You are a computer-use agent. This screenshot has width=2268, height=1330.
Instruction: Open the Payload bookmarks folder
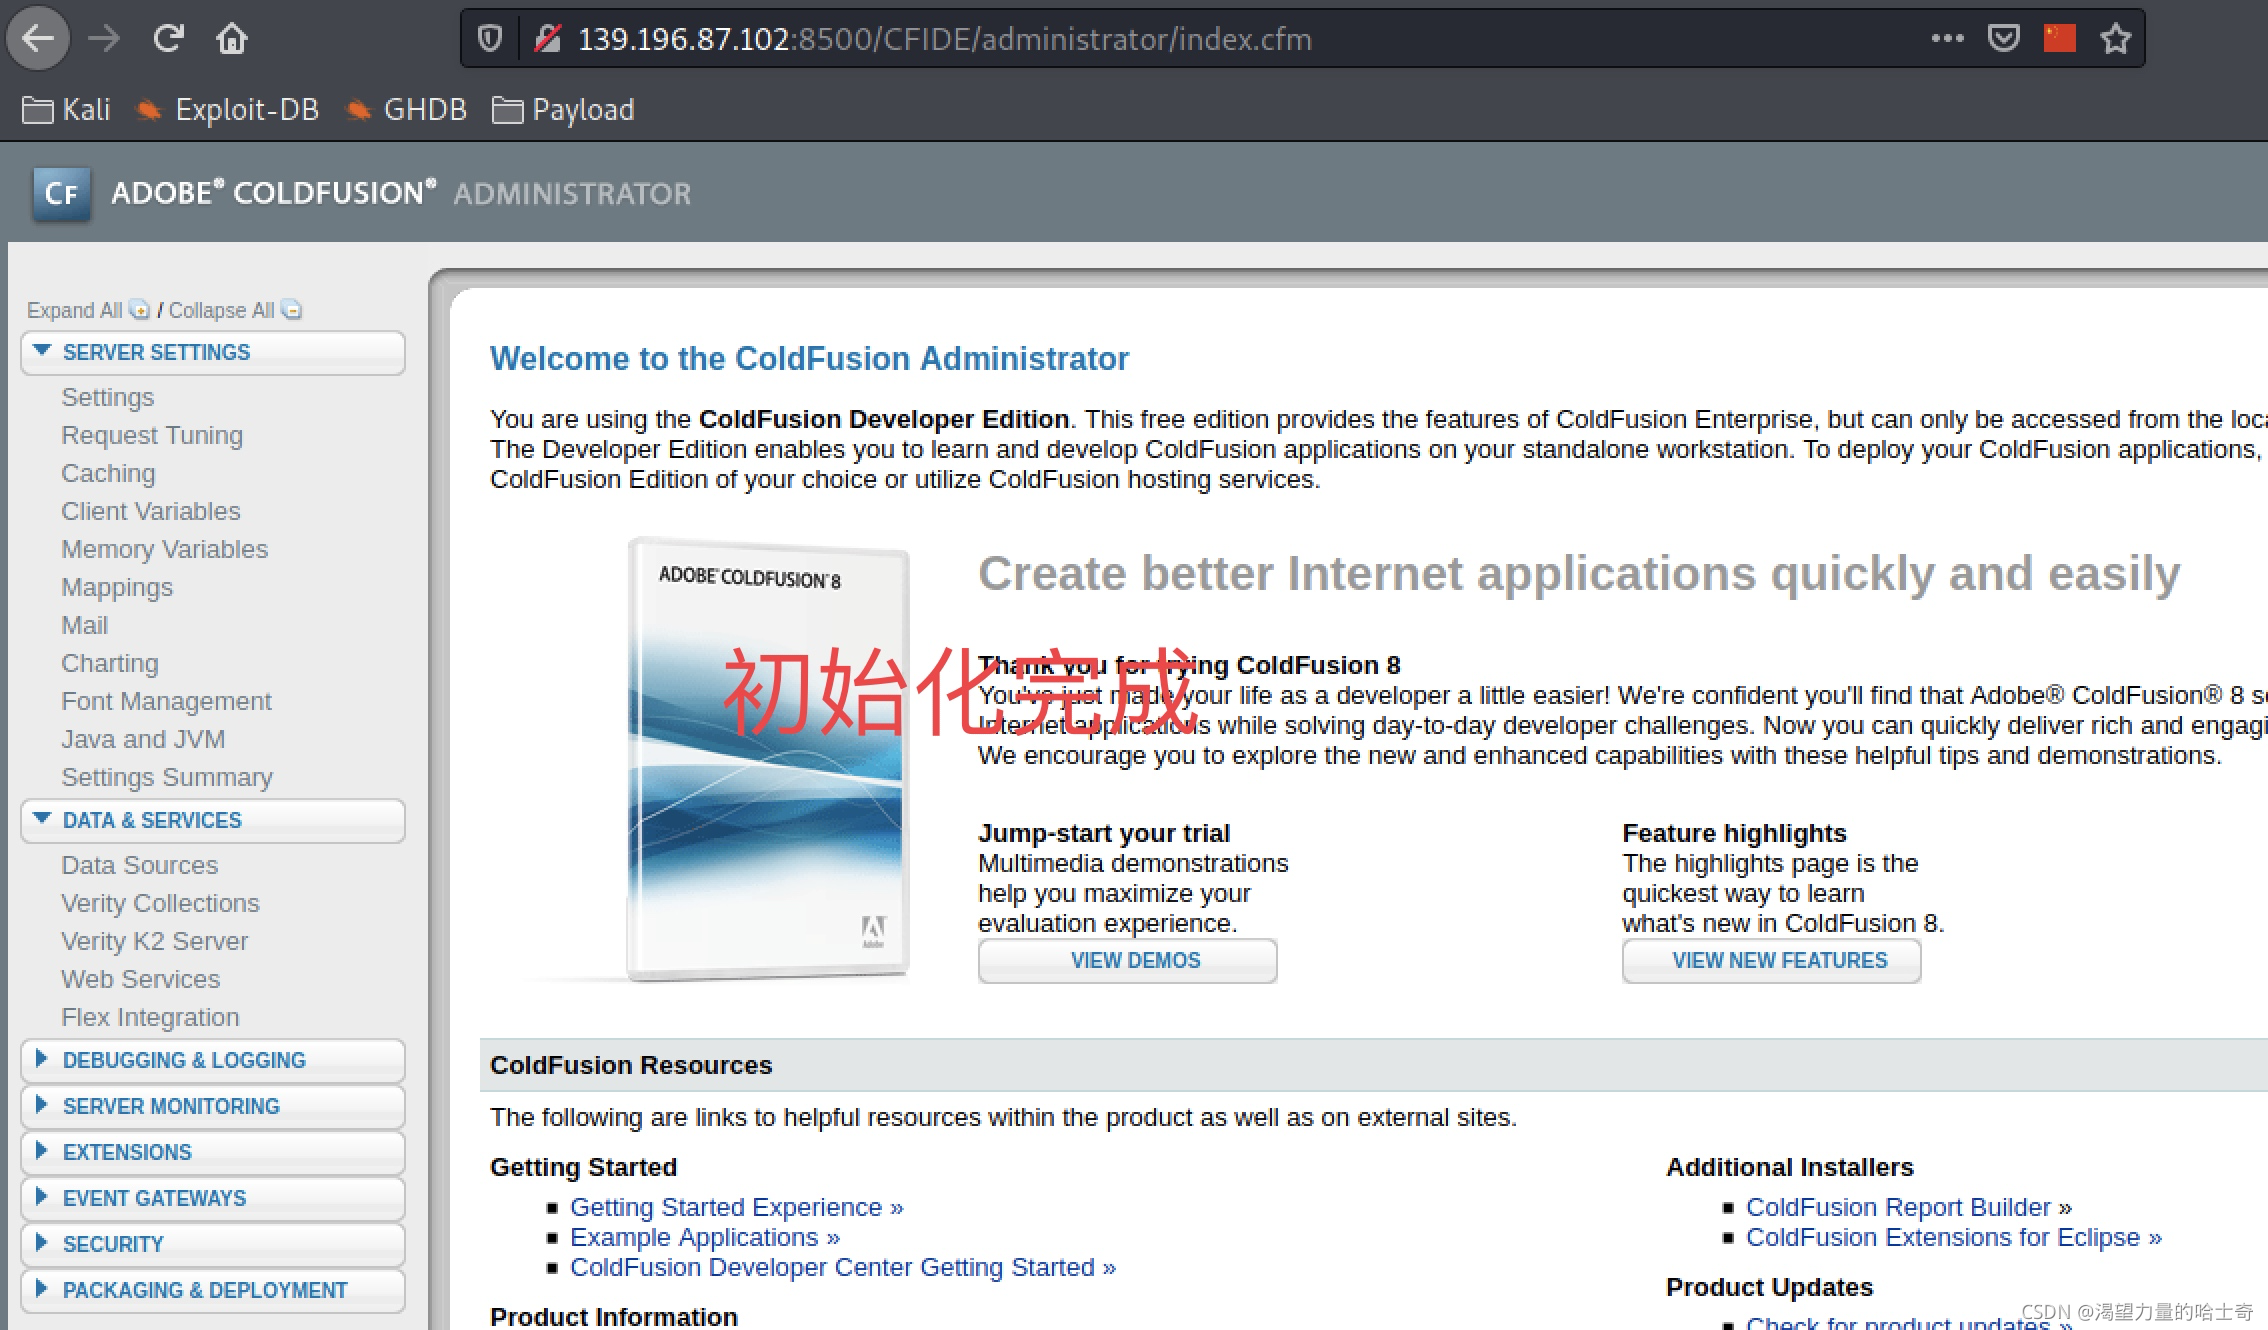[x=563, y=110]
